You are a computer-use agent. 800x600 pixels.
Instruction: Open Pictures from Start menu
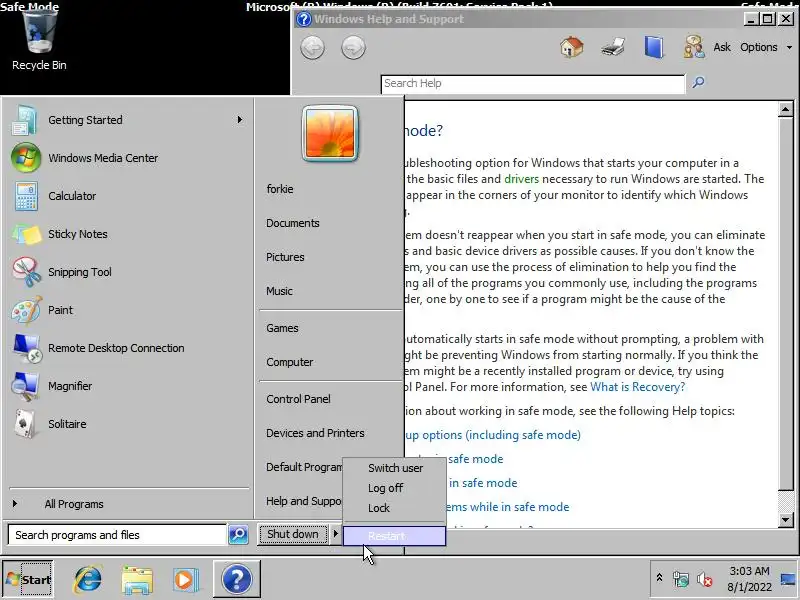(x=285, y=257)
